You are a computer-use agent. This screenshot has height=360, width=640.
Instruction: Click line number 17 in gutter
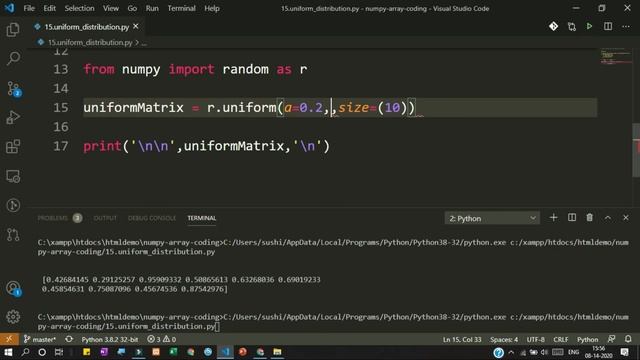point(61,146)
